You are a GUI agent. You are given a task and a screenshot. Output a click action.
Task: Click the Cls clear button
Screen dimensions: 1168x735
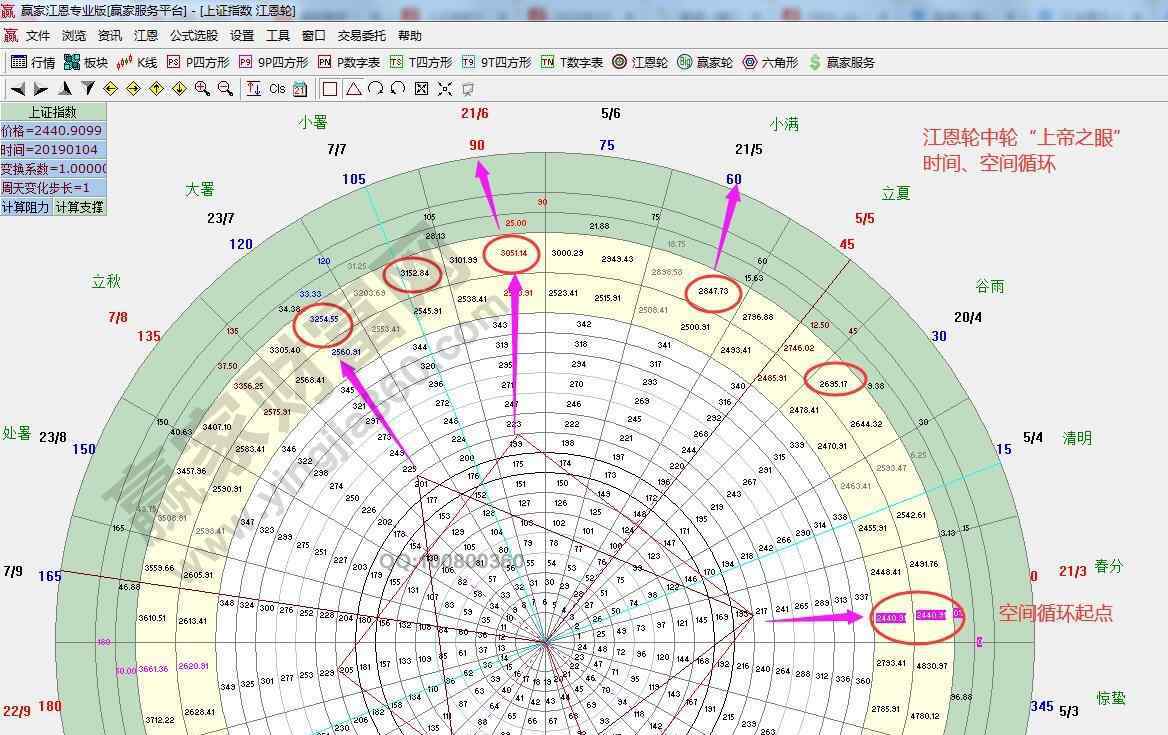pyautogui.click(x=277, y=89)
